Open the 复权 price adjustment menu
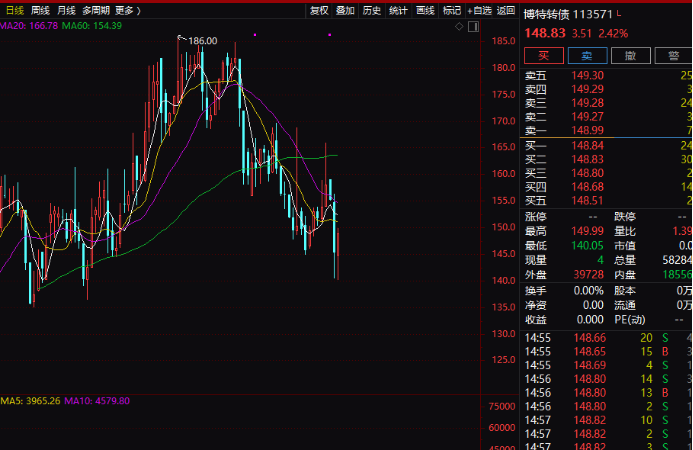 pos(319,10)
